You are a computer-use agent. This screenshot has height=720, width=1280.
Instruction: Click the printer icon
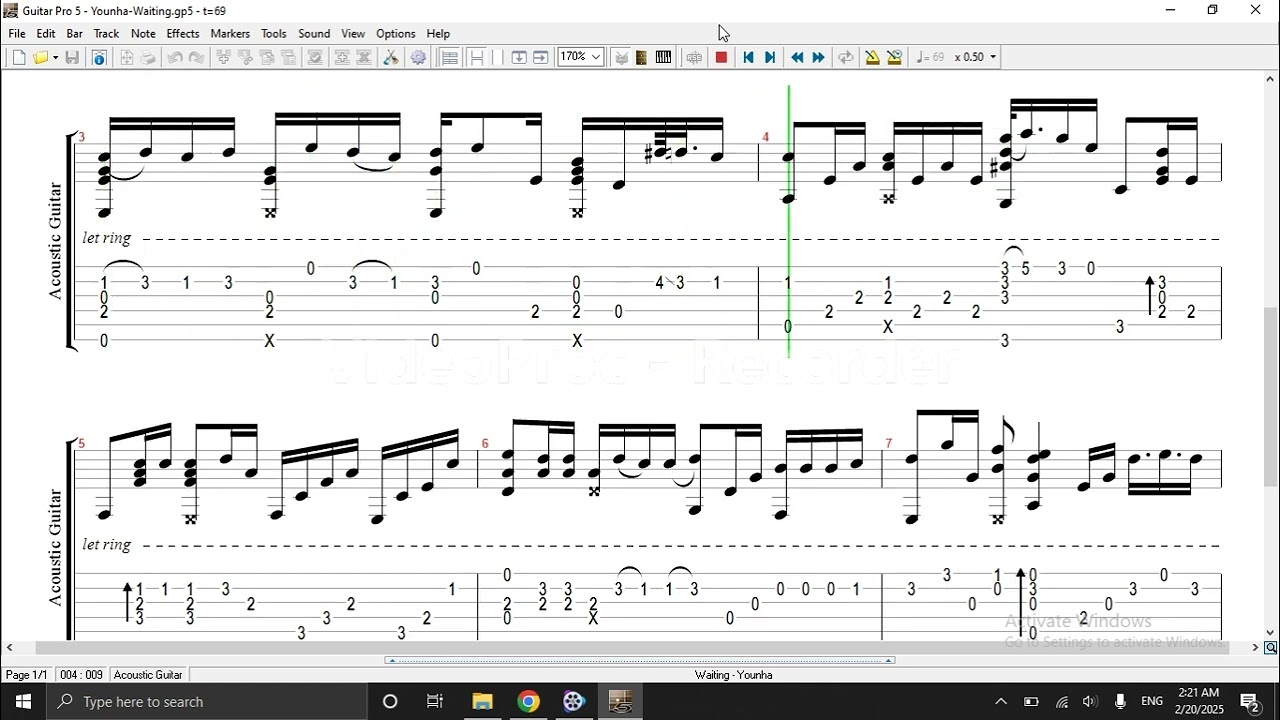[148, 58]
